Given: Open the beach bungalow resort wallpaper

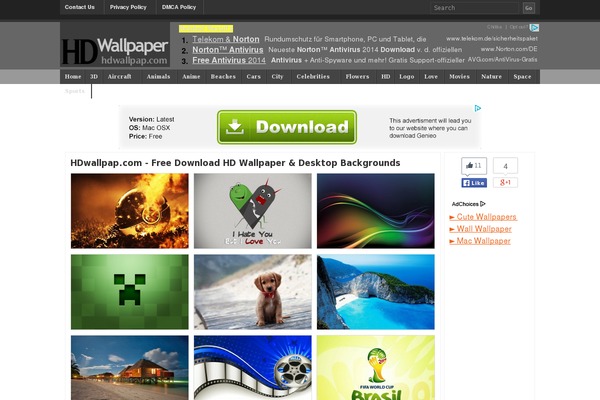Looking at the screenshot, I should pos(130,368).
